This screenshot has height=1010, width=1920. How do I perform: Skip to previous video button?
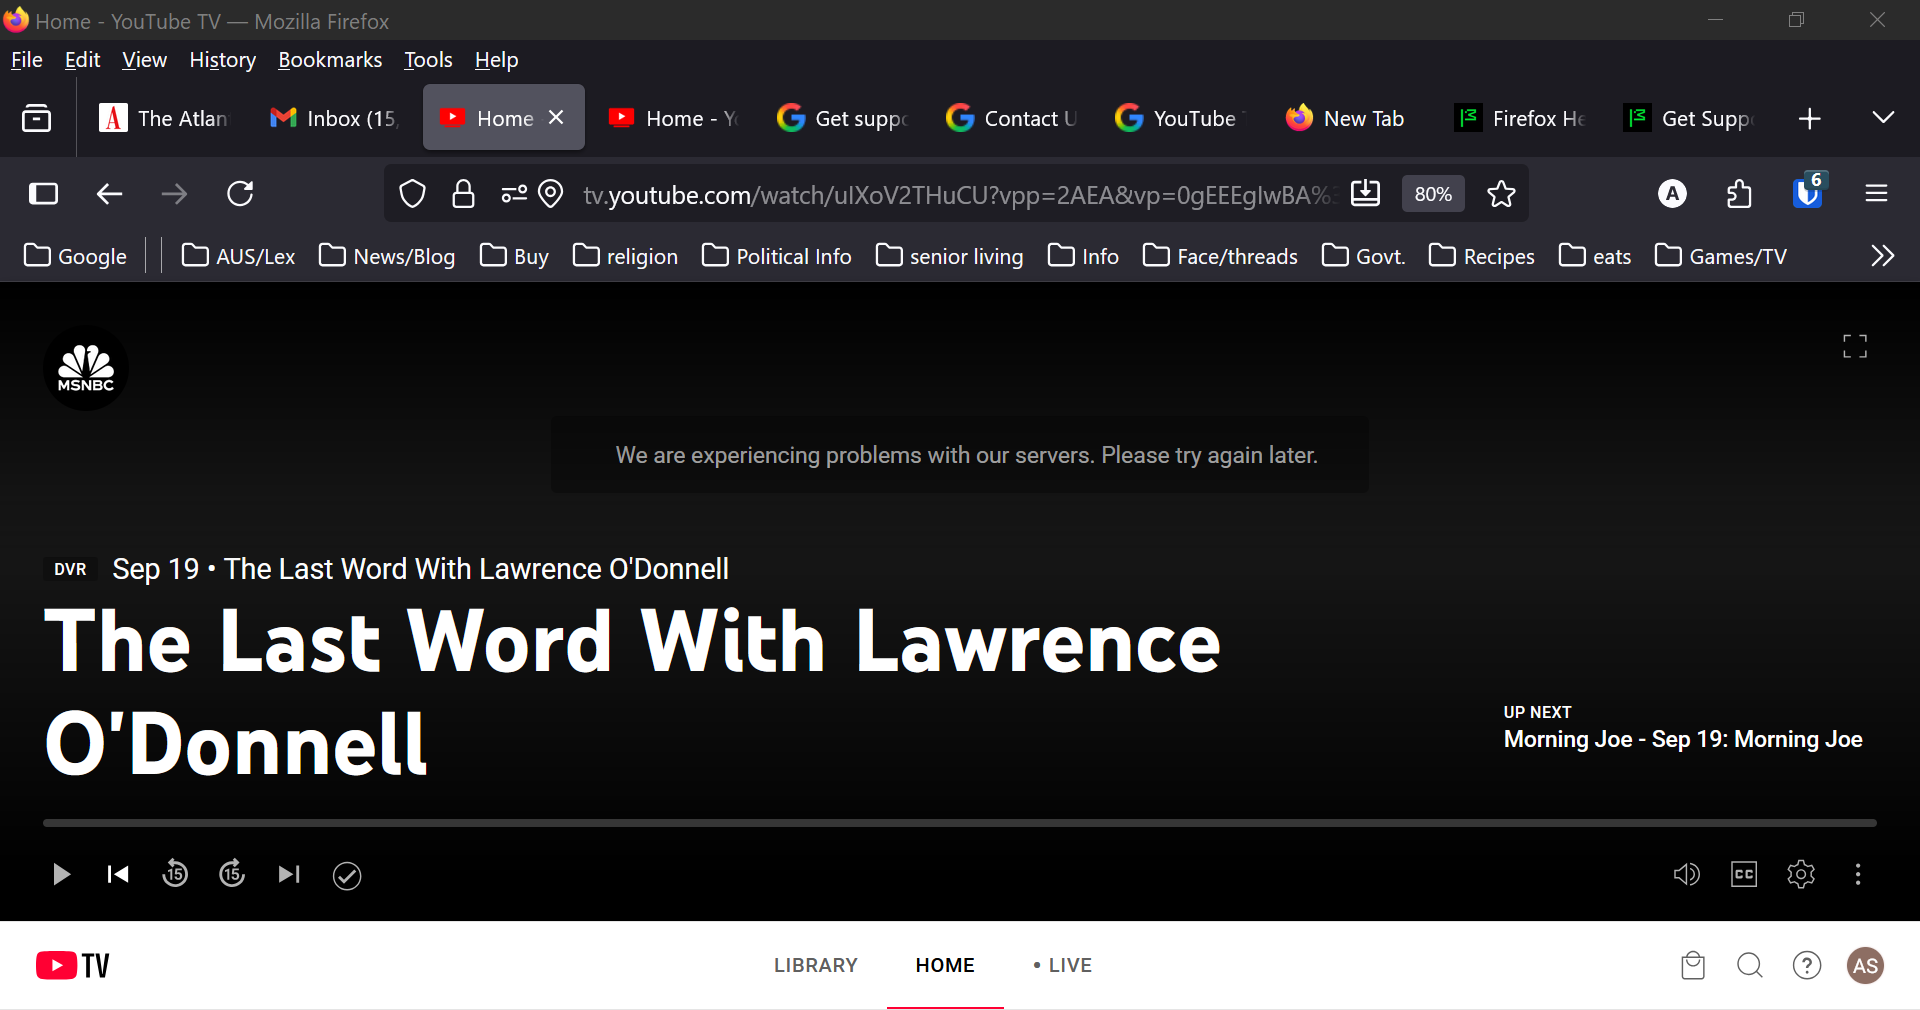pyautogui.click(x=118, y=875)
